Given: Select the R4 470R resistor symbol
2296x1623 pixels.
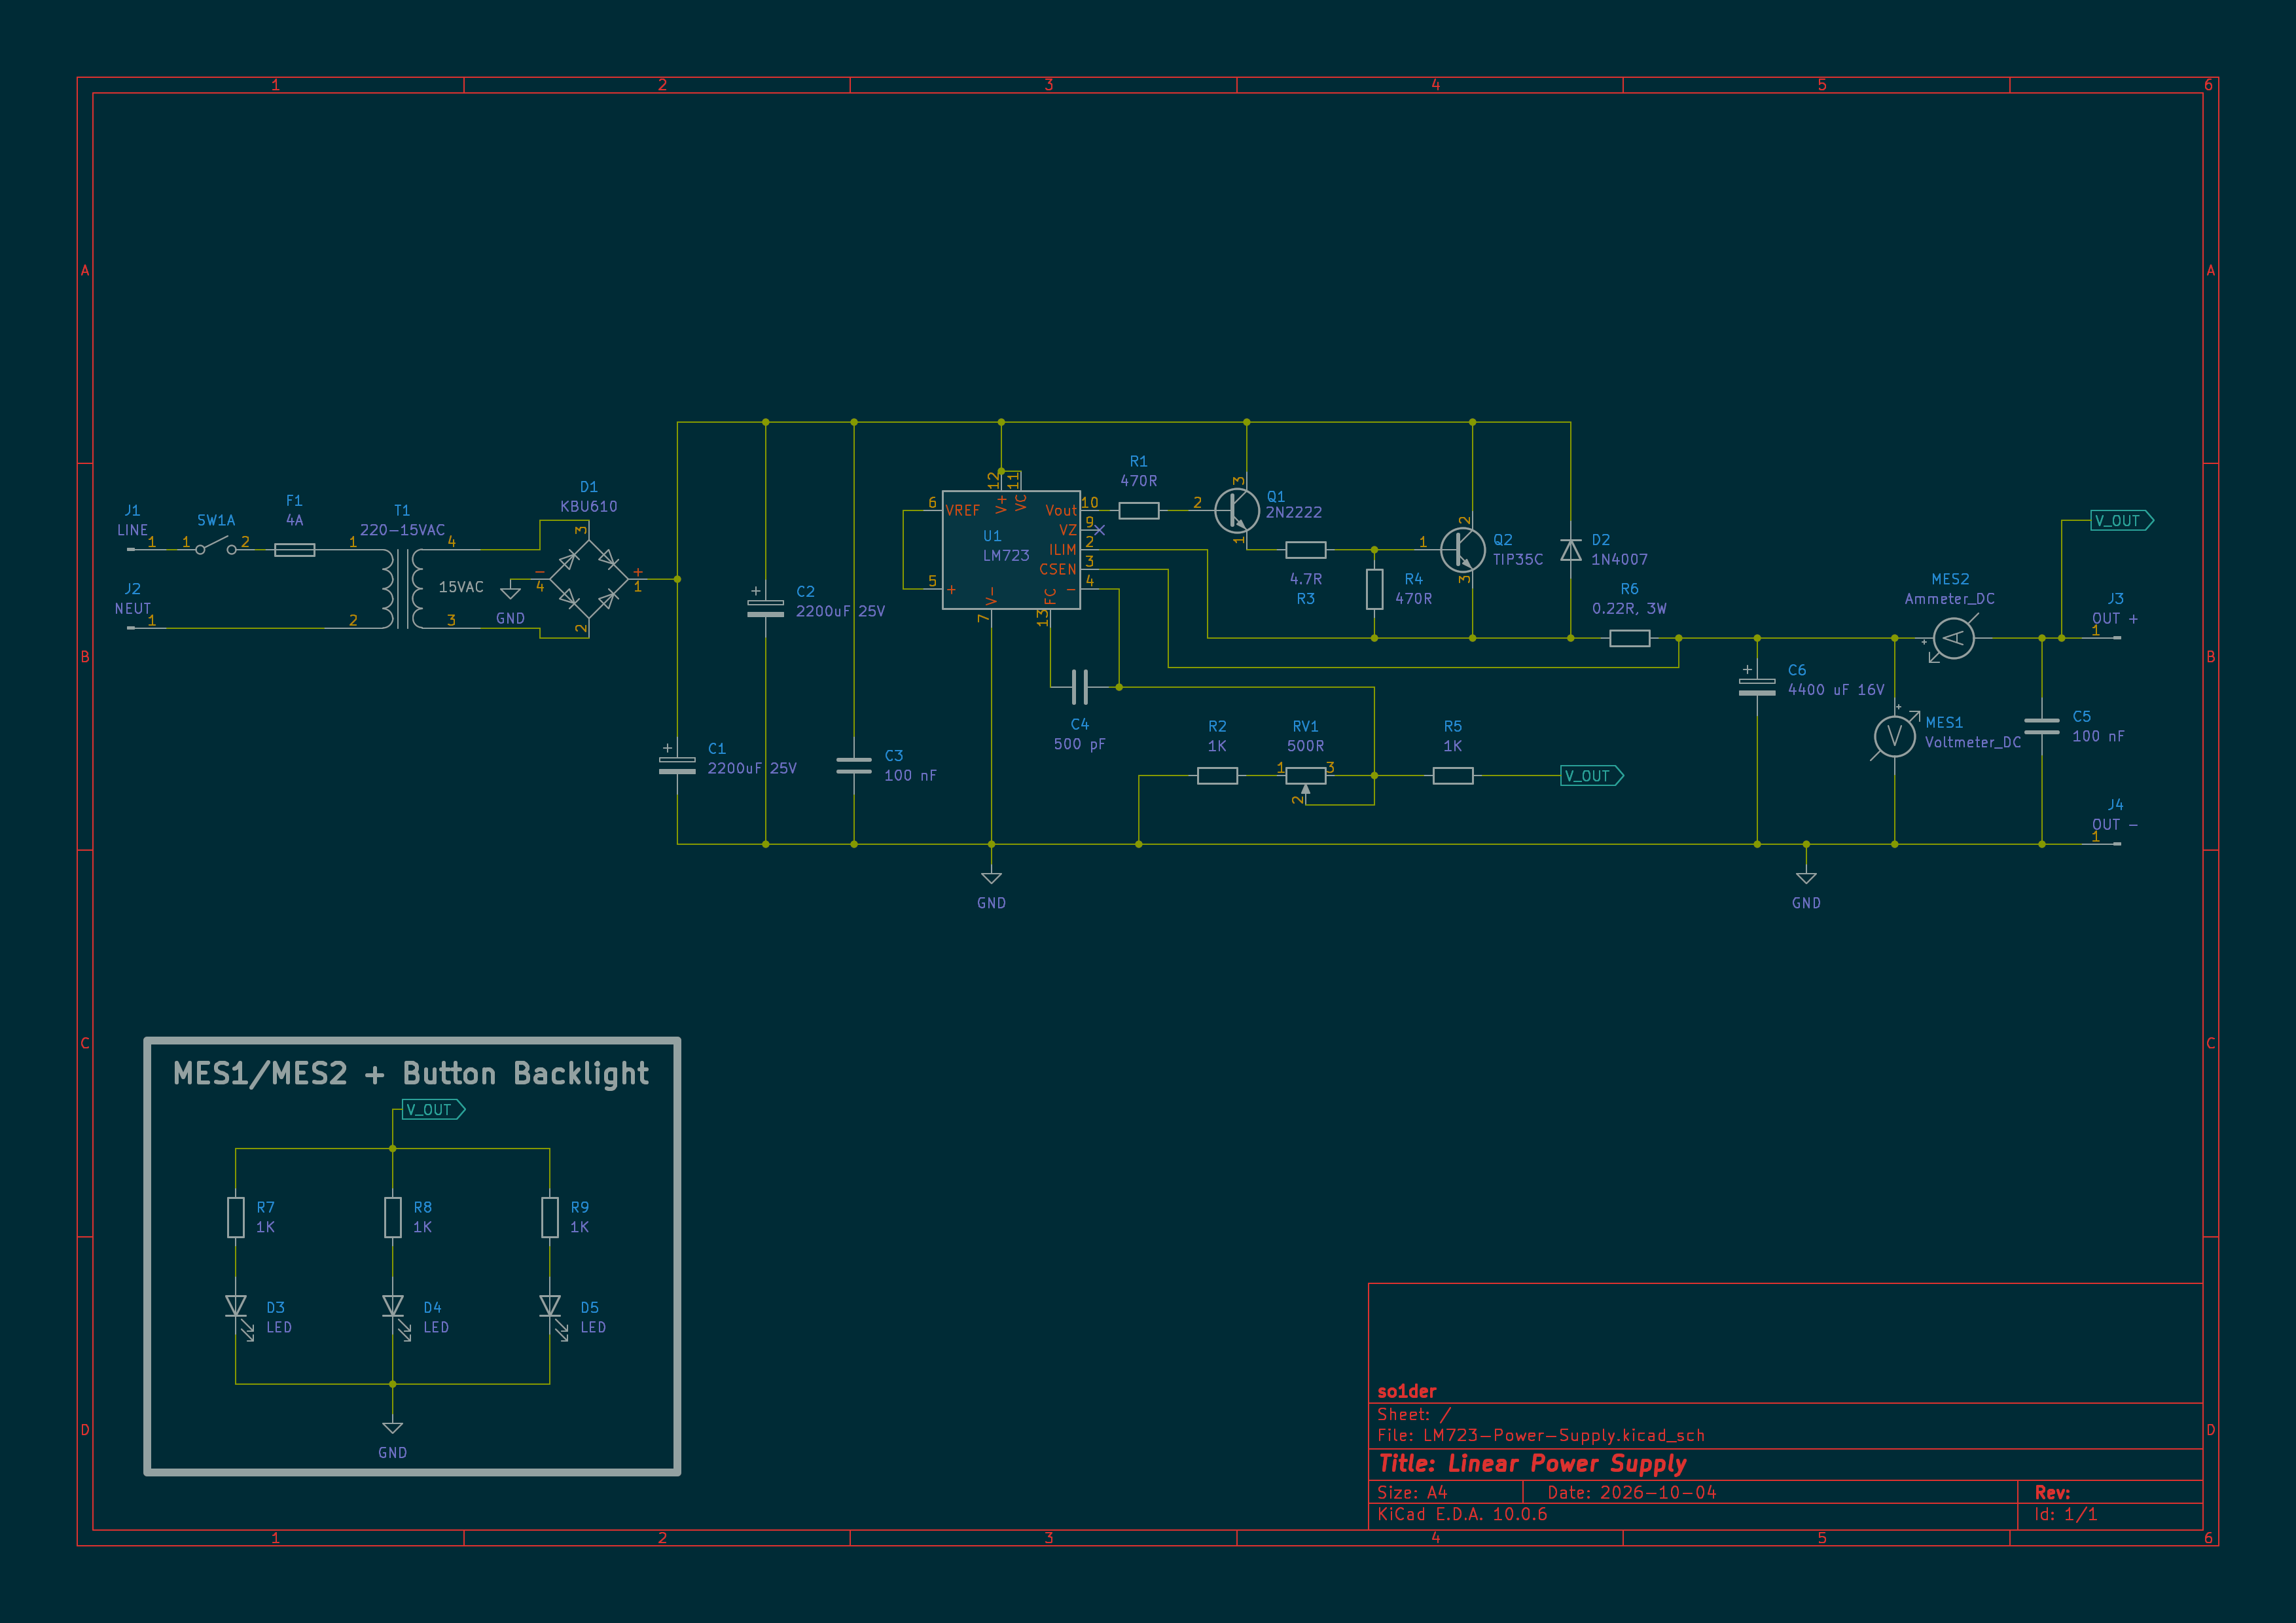Looking at the screenshot, I should click(x=1374, y=589).
